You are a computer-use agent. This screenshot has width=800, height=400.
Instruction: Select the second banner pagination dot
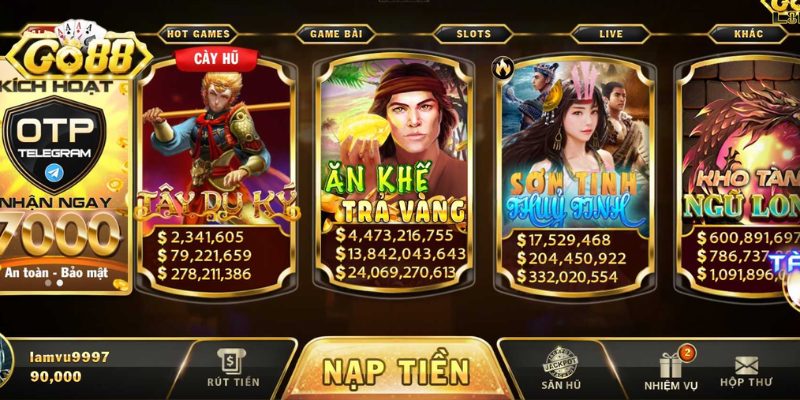click(x=60, y=283)
